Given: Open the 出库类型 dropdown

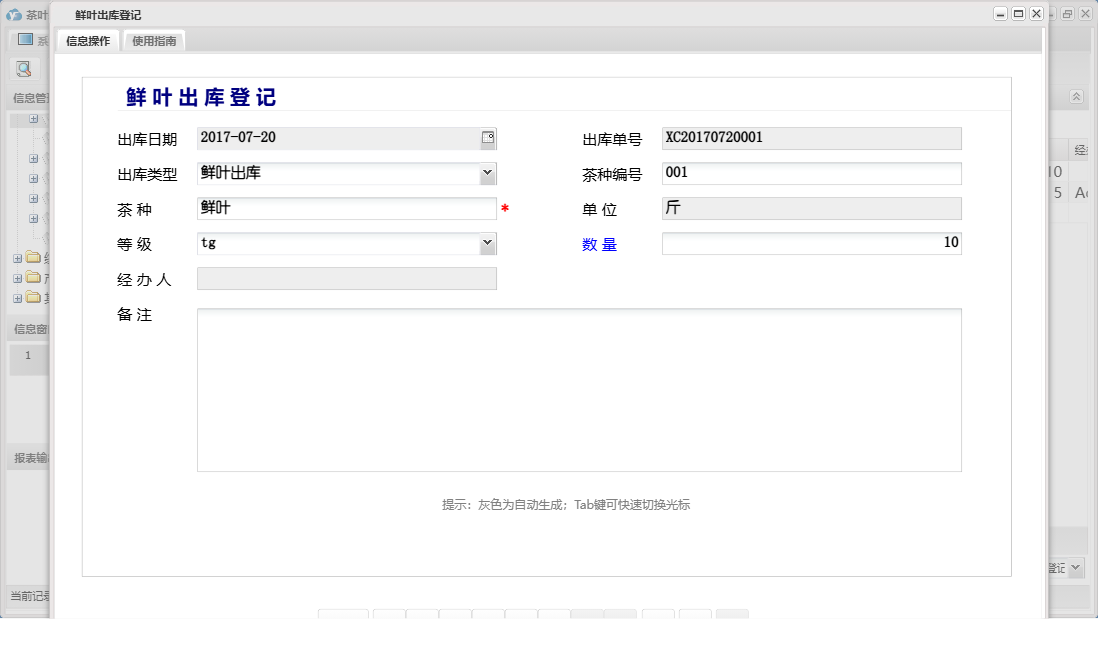Looking at the screenshot, I should [487, 172].
